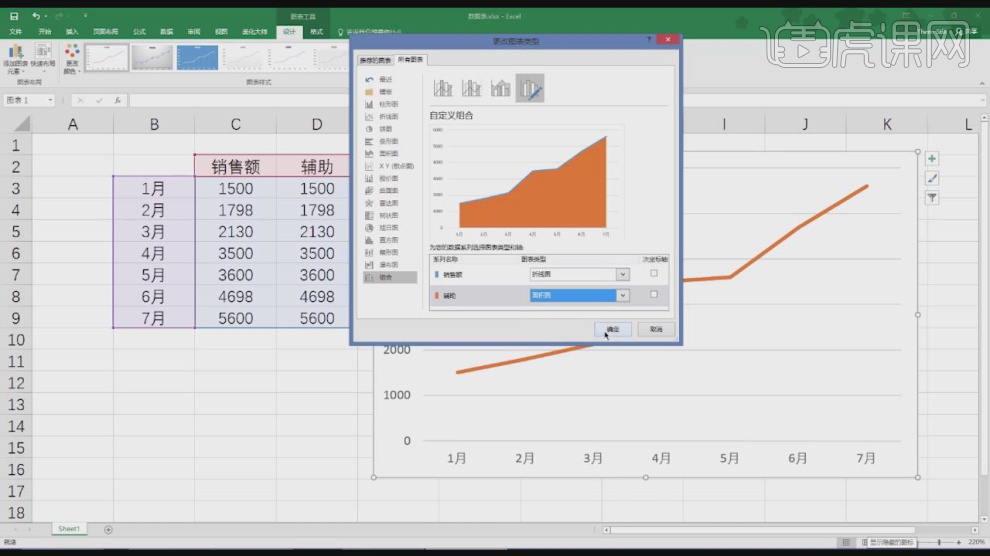Open 添加图表元素 add chart element dropdown
Viewport: 990px width, 556px height.
[x=15, y=59]
